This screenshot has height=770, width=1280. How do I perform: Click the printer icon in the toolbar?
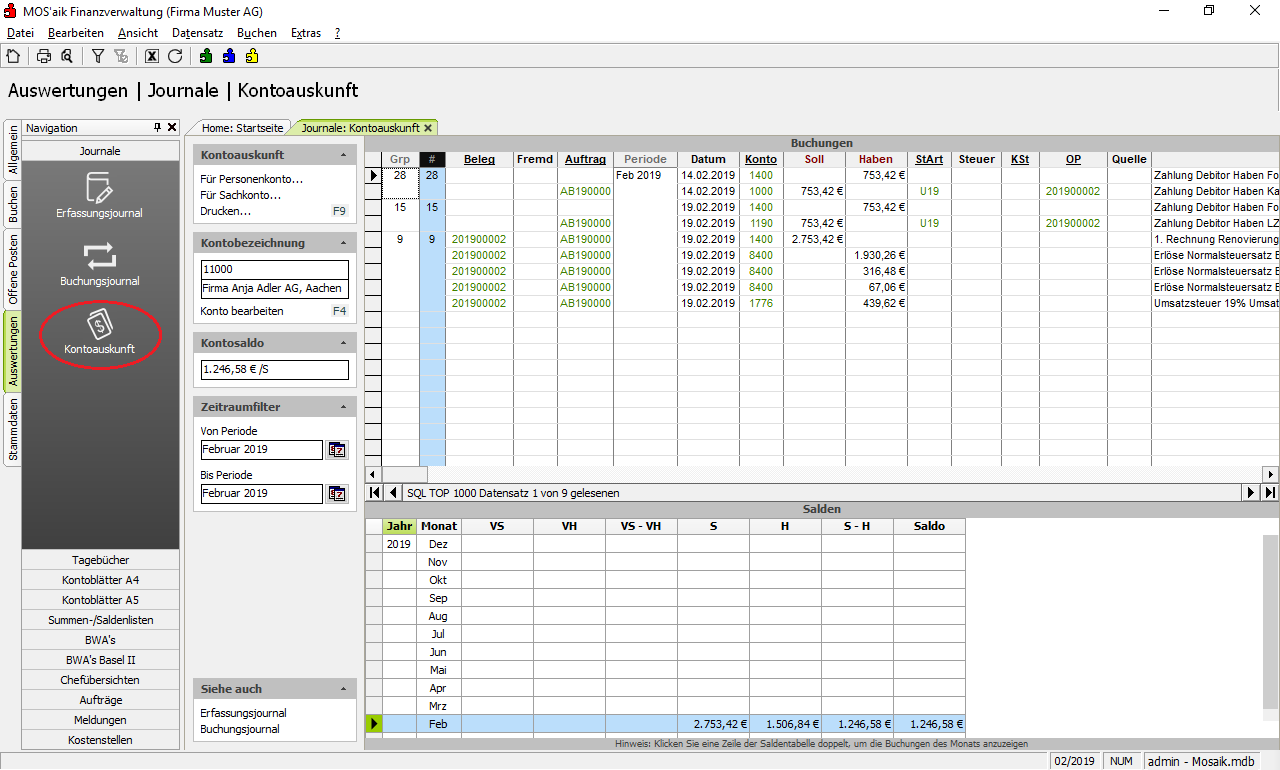(x=44, y=56)
